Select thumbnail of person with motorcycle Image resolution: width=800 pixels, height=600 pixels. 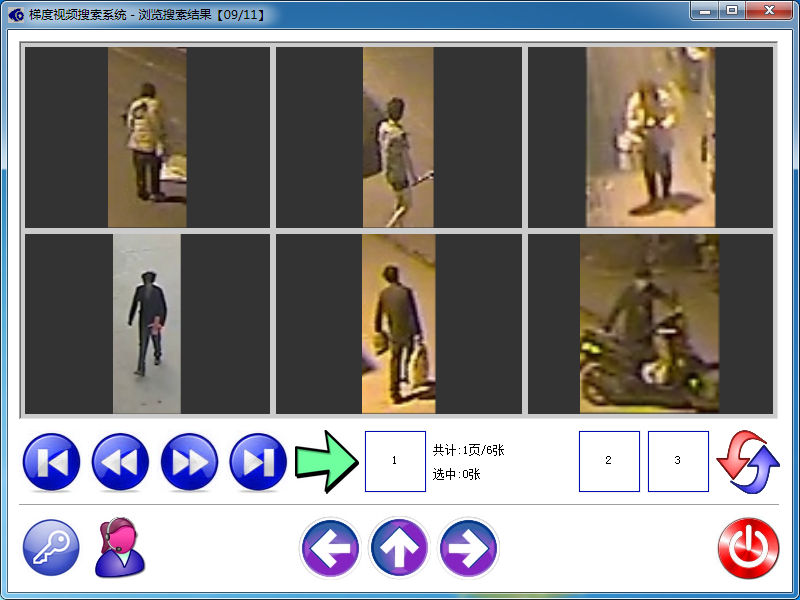click(x=651, y=324)
